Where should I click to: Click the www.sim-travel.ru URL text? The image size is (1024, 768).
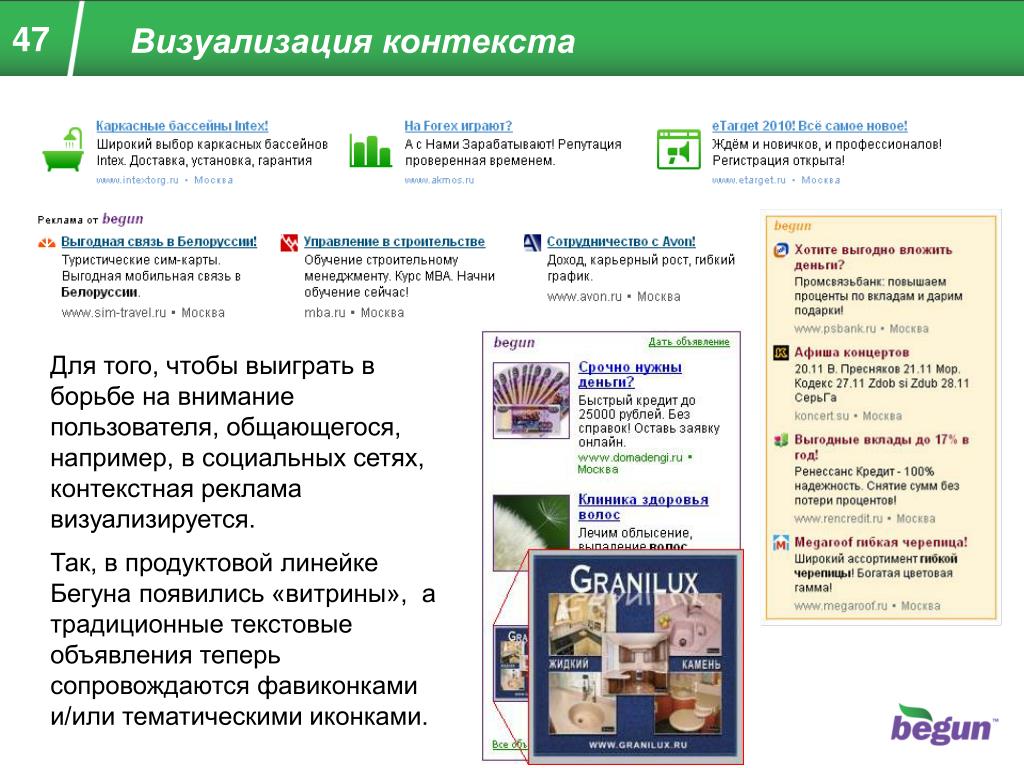114,313
